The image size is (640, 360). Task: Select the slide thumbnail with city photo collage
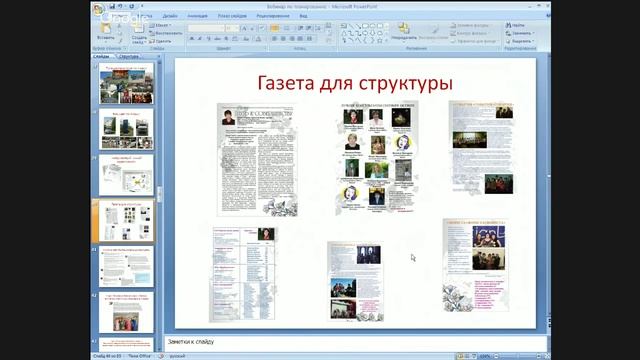(x=127, y=84)
